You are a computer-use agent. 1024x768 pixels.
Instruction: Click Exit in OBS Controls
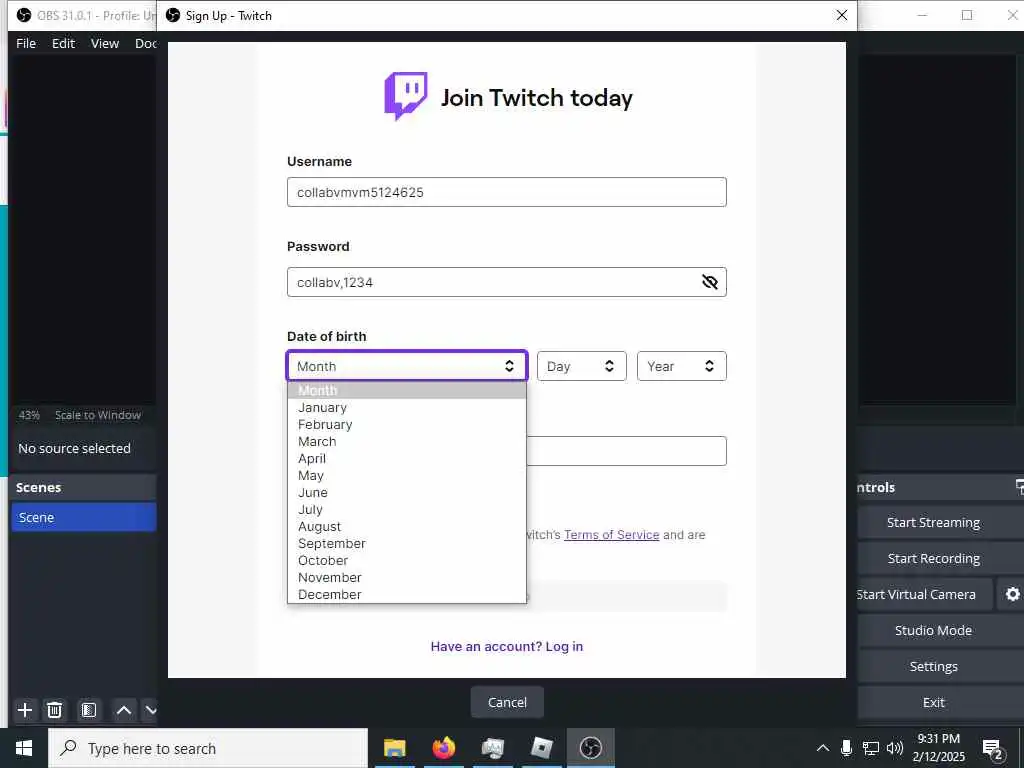click(933, 702)
